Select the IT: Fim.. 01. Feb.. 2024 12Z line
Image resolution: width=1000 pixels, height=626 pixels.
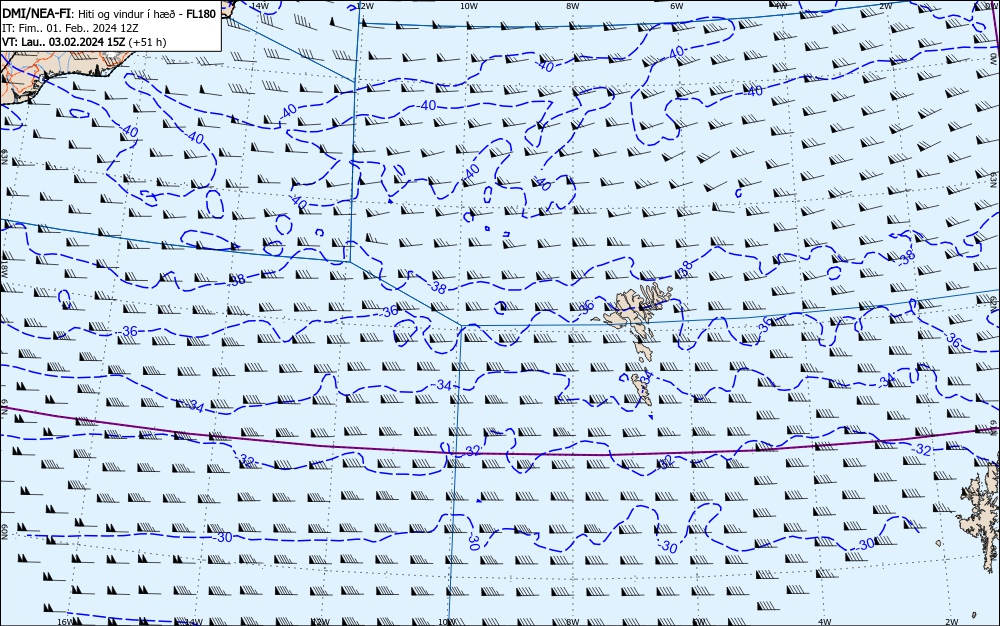[70, 28]
